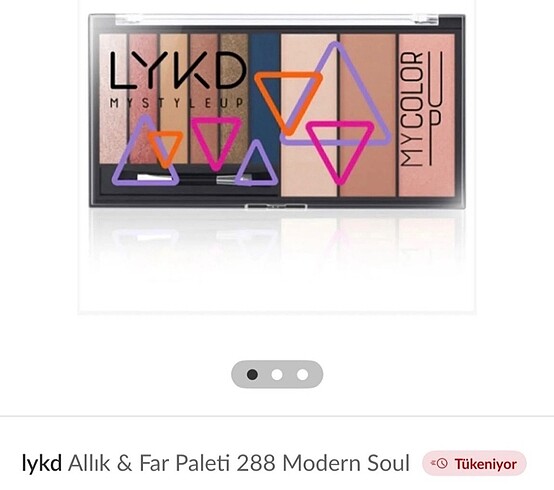Screen dimensions: 554x490
Task: Open the lykd brand link
Action: [42, 463]
